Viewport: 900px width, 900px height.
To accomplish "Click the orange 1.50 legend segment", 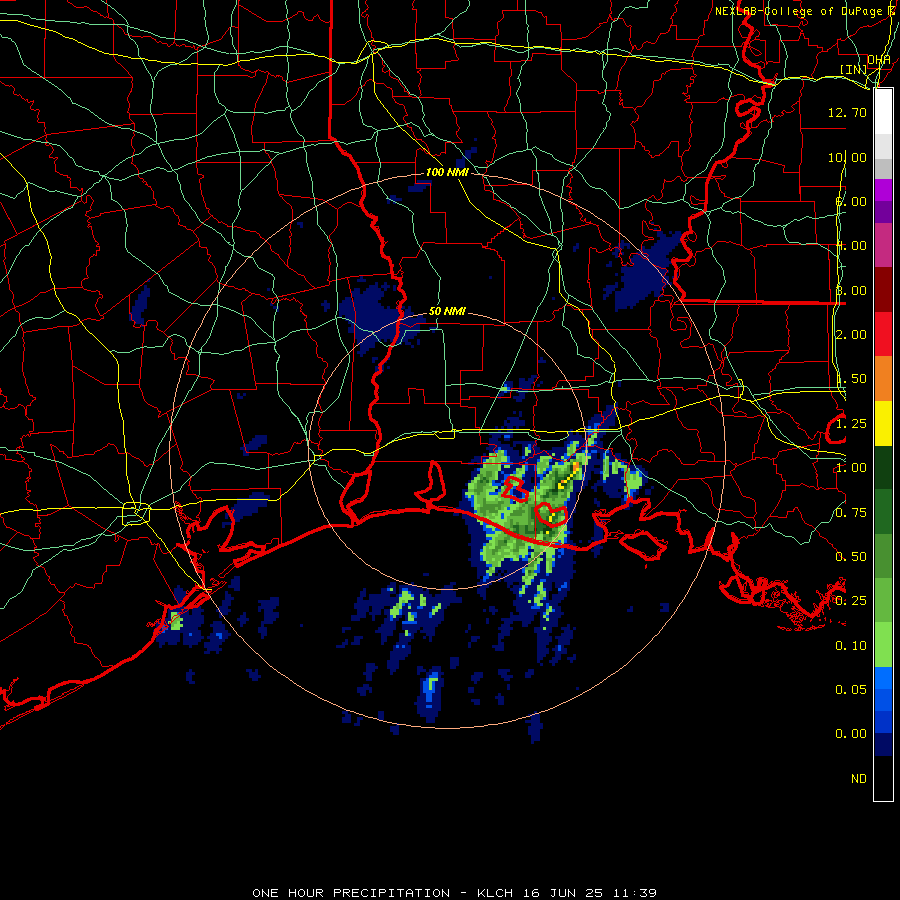I will point(883,378).
